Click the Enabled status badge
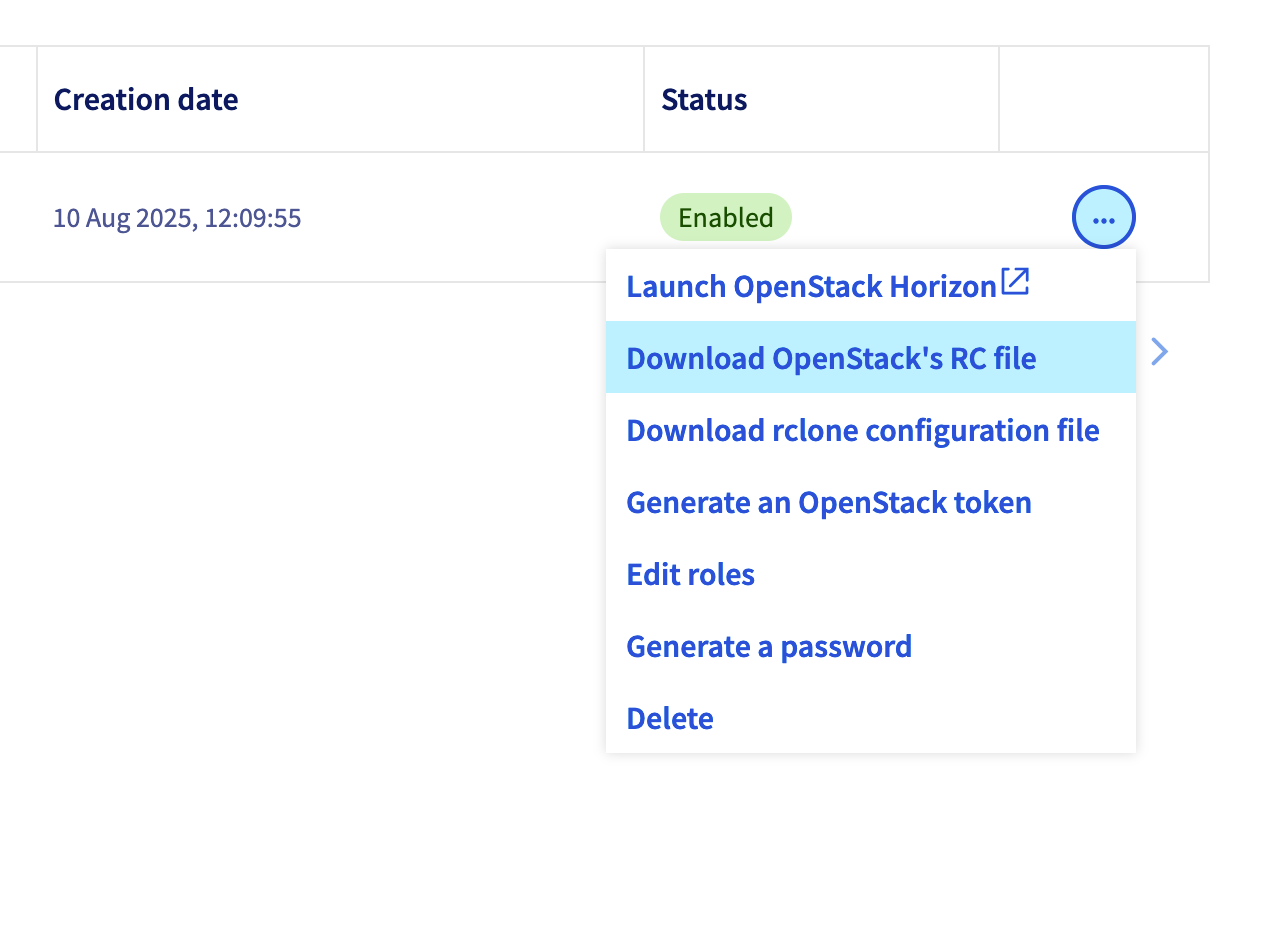The height and width of the screenshot is (944, 1280). [x=725, y=217]
